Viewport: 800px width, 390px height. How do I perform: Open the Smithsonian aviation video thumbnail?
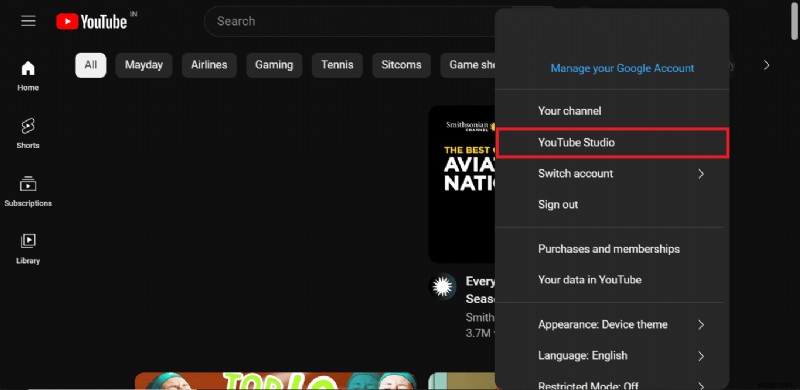click(462, 184)
